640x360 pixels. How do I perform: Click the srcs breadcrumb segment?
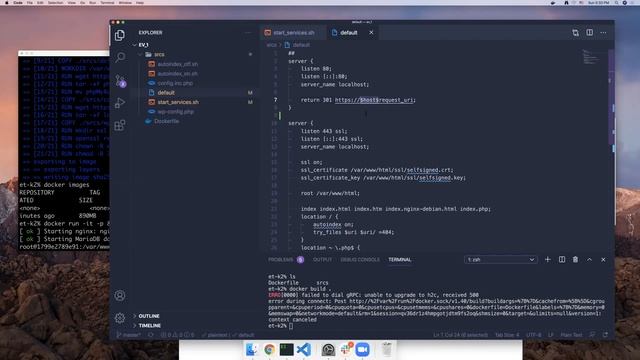(x=271, y=45)
